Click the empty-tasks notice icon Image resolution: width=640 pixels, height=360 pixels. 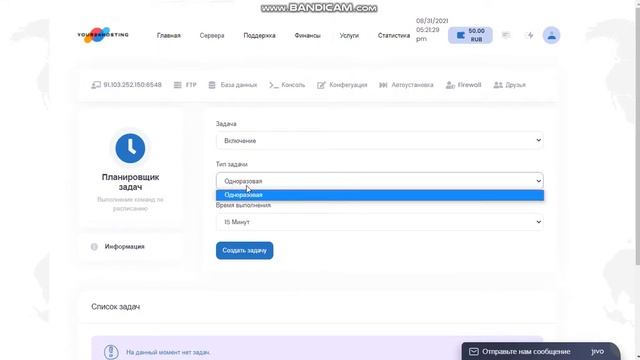[111, 352]
